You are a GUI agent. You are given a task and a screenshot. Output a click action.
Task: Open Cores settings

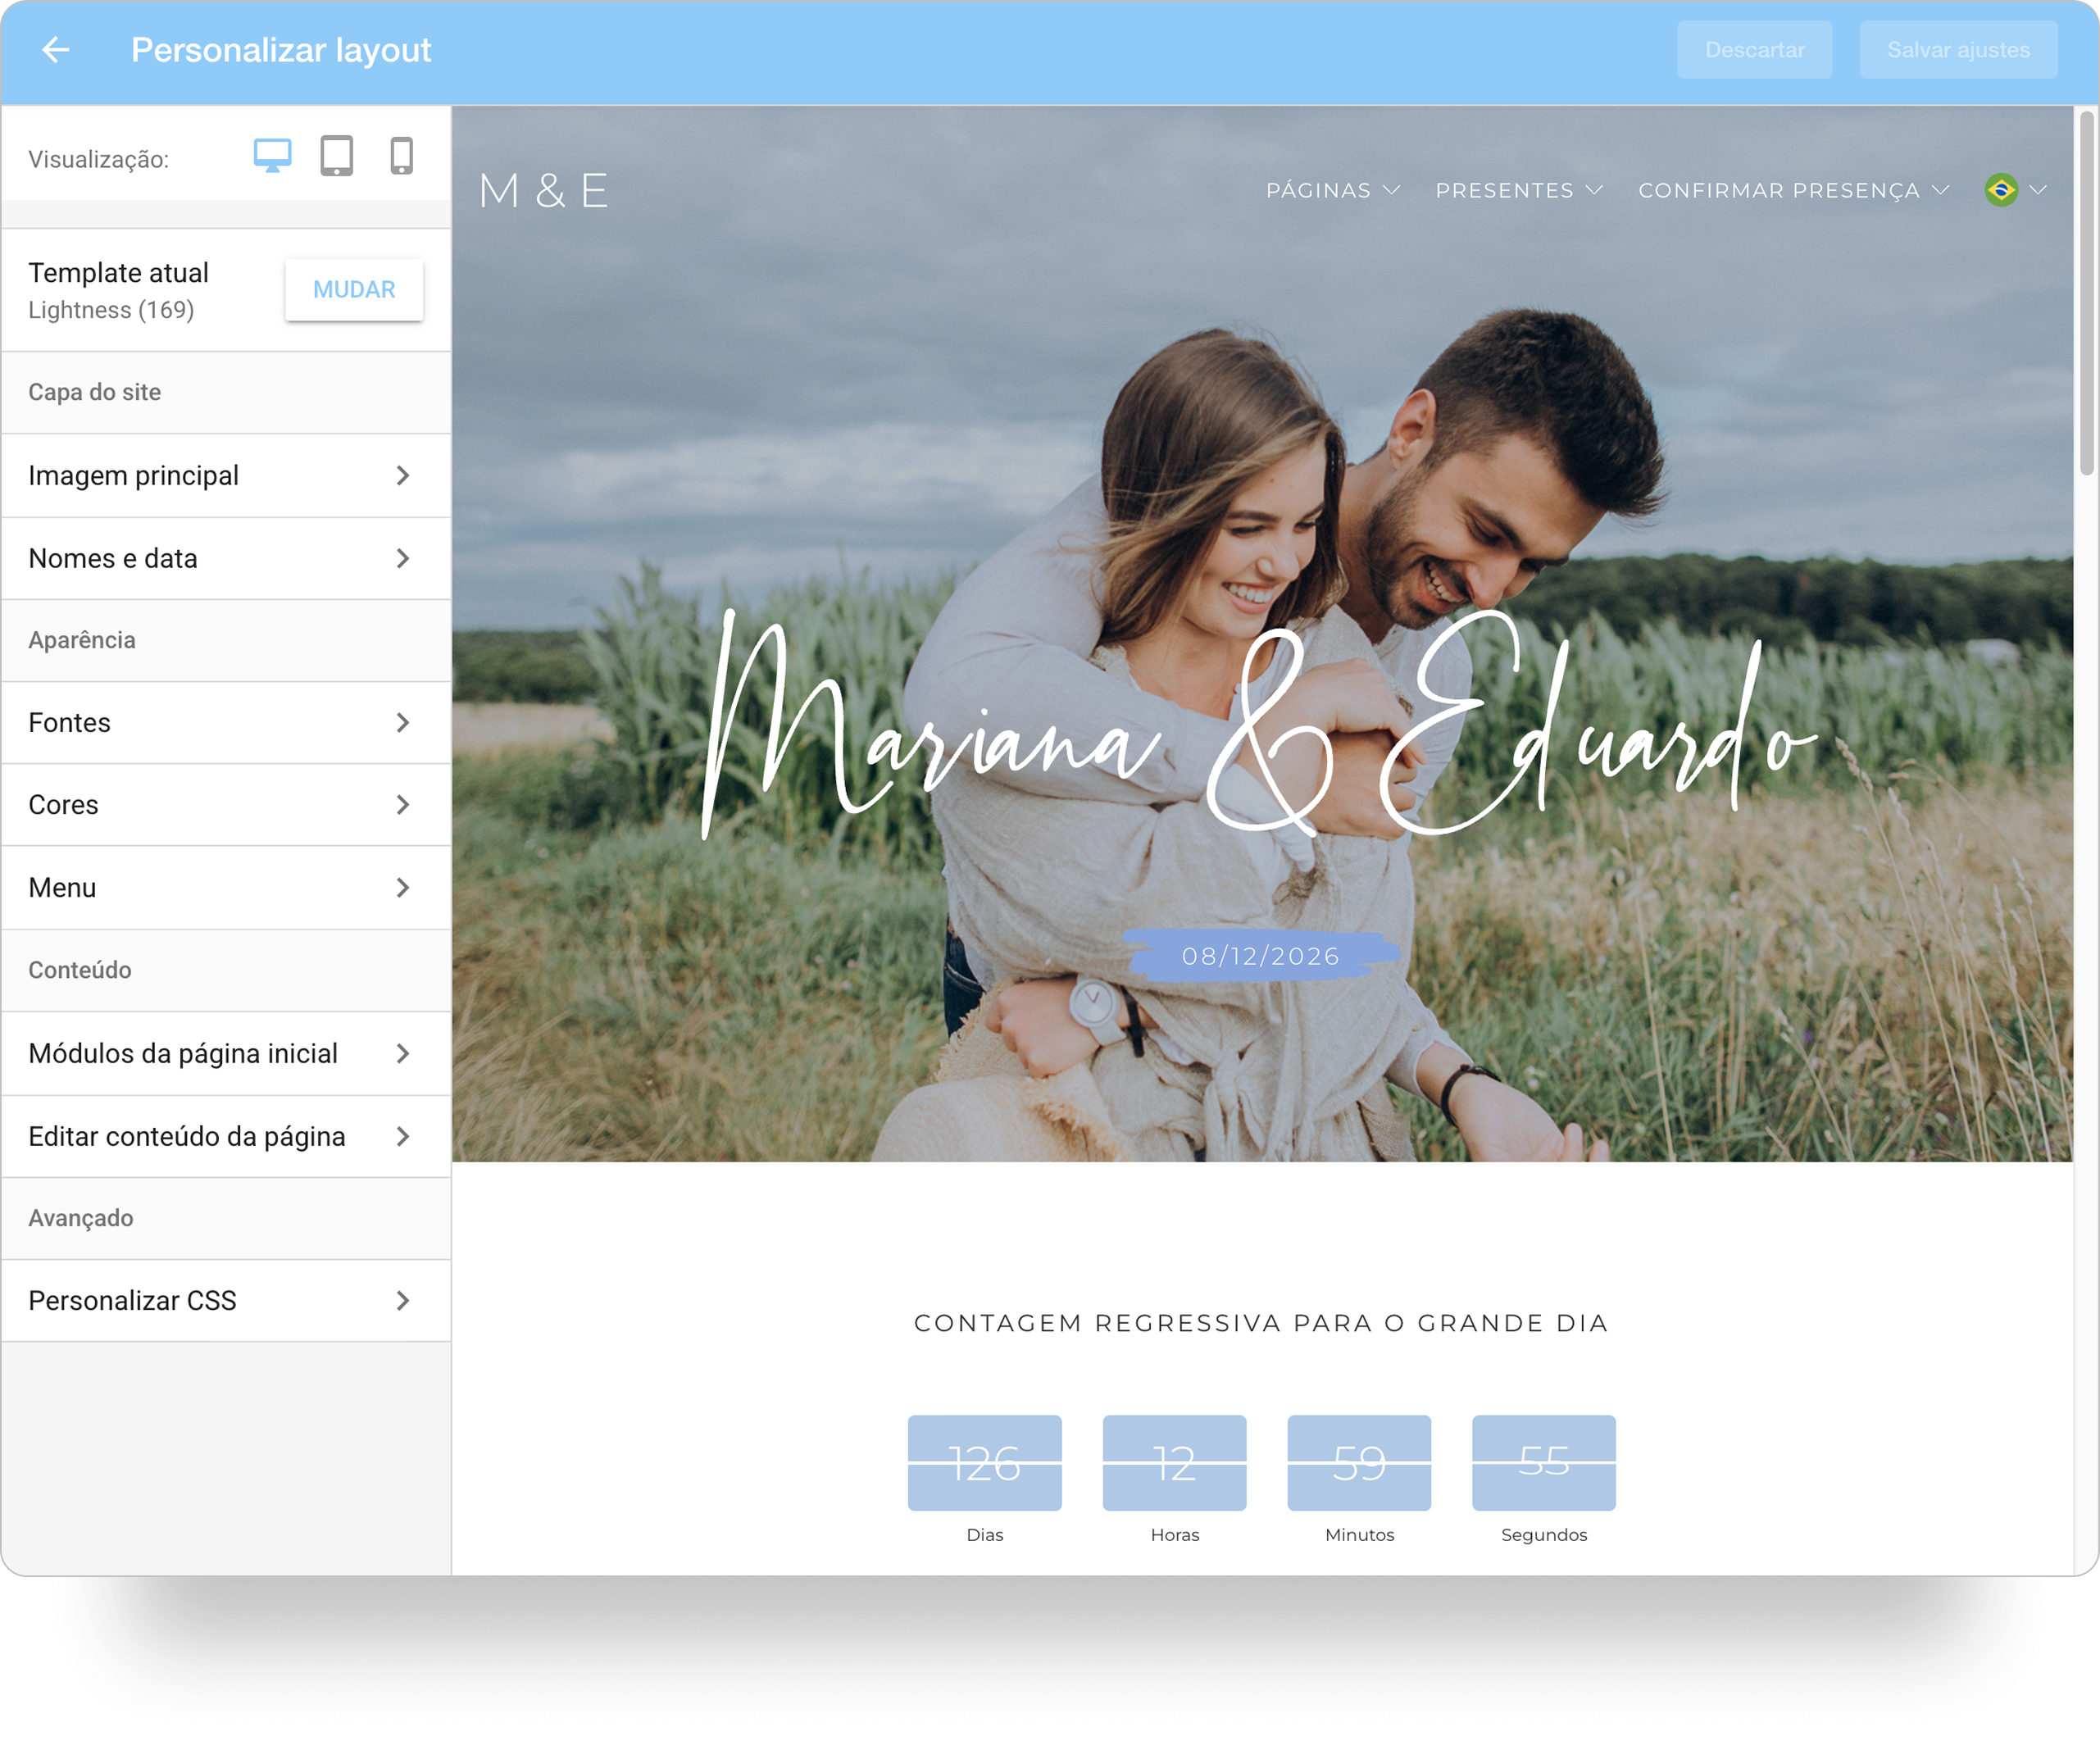(x=226, y=805)
